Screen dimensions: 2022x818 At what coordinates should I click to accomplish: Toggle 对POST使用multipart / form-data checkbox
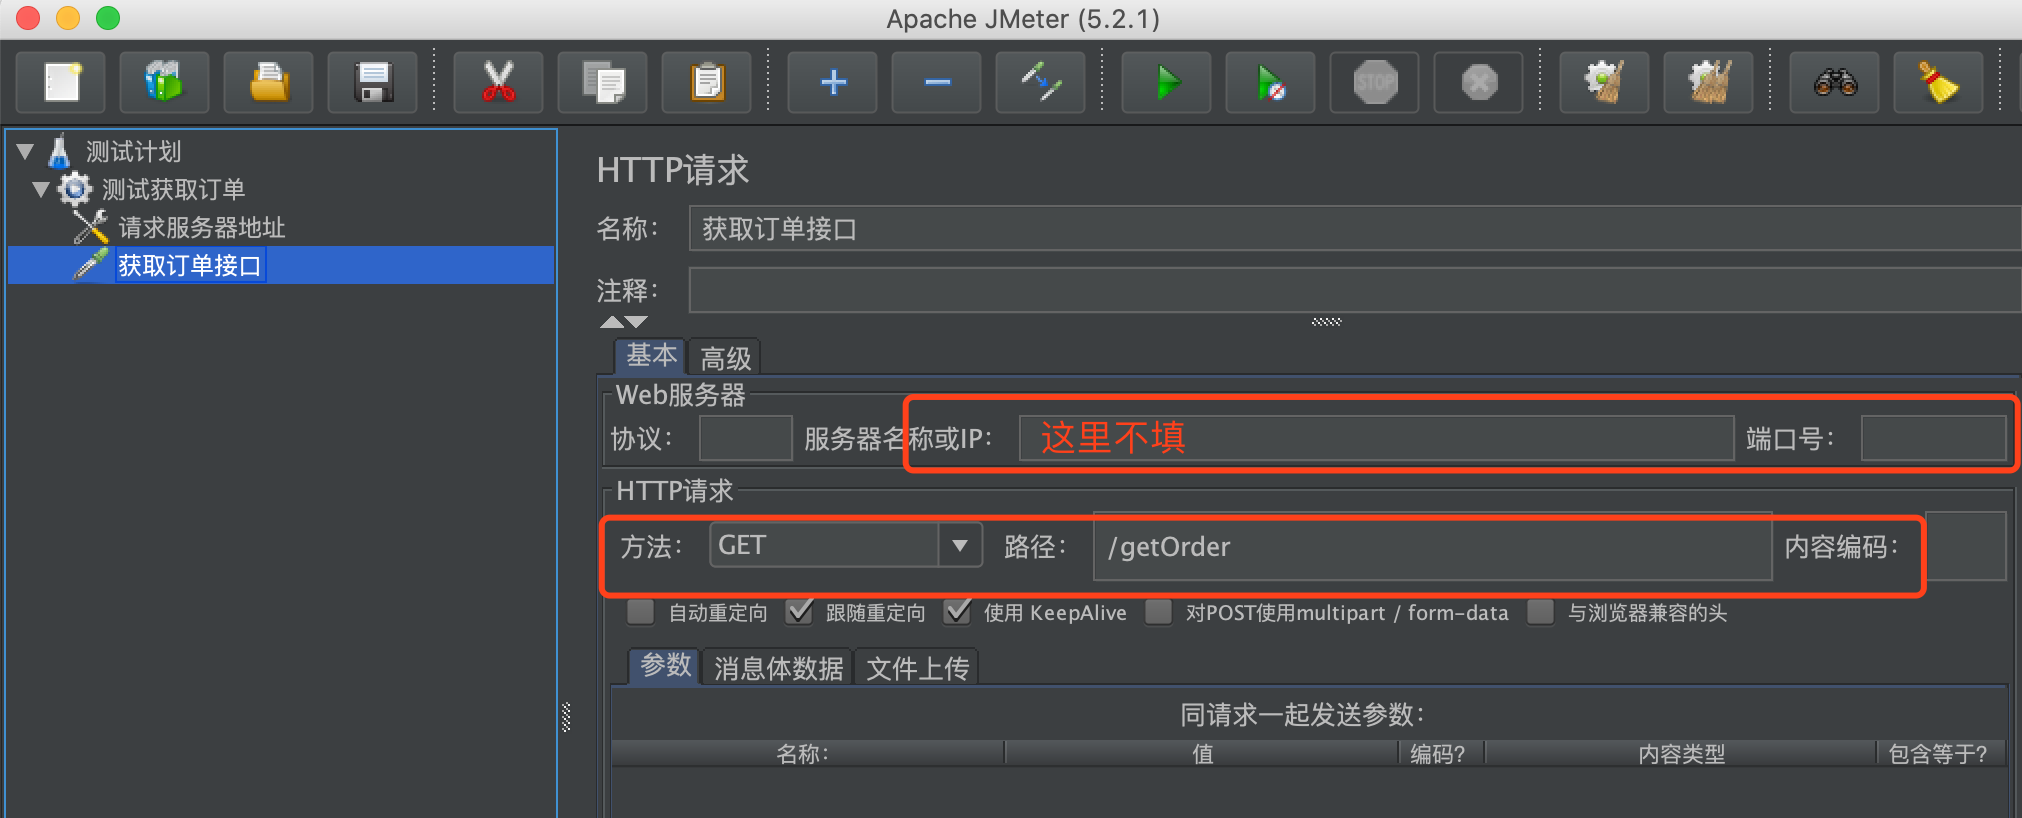1158,612
